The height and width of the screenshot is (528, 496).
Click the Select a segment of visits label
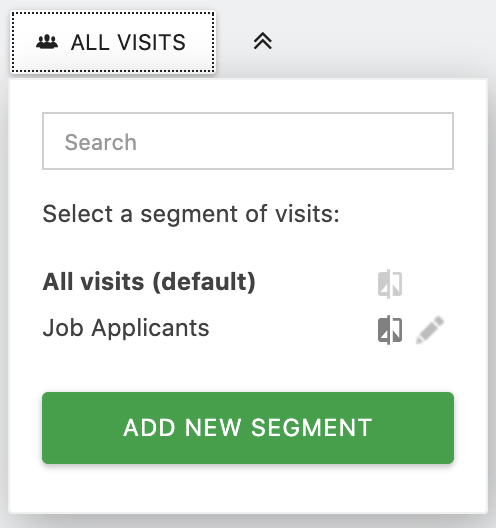(191, 214)
